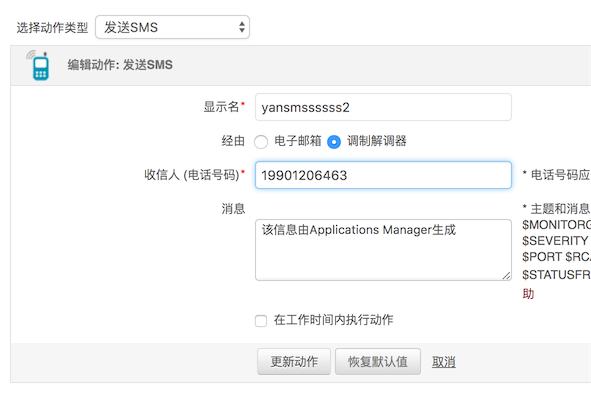Click inside the 消息 message textarea
591x395 pixels.
[383, 250]
